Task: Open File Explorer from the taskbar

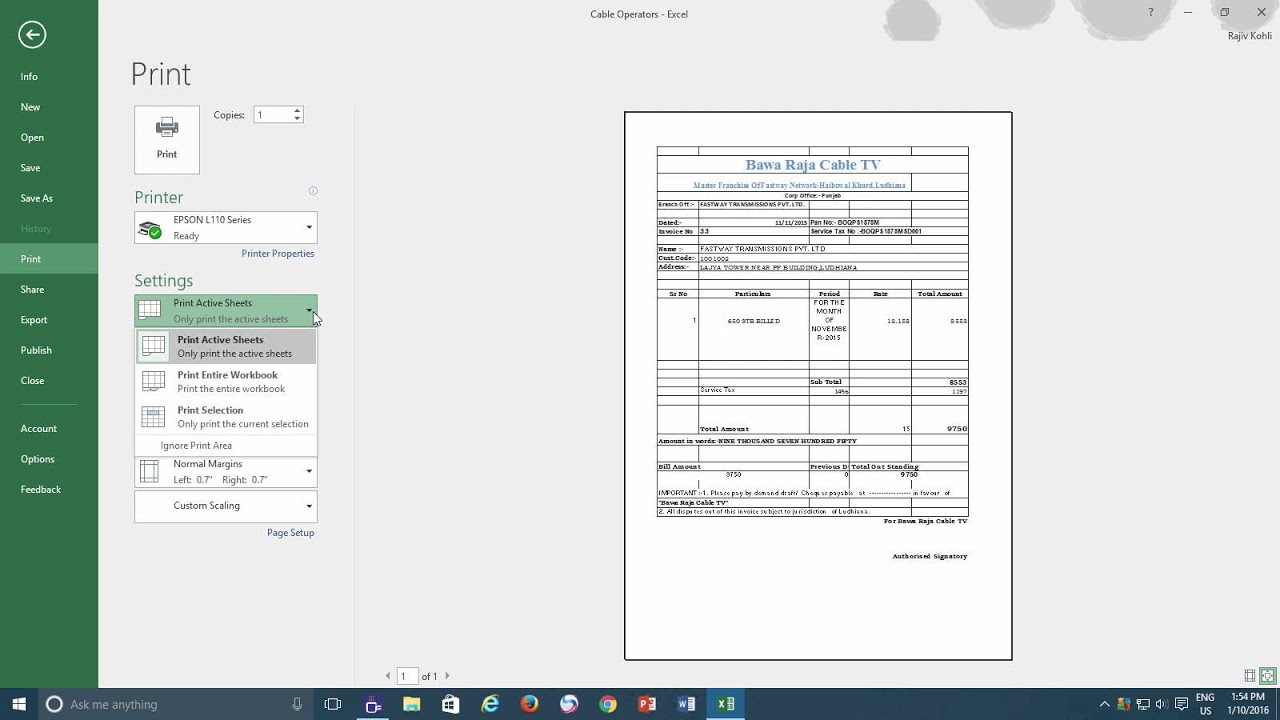Action: pos(412,704)
